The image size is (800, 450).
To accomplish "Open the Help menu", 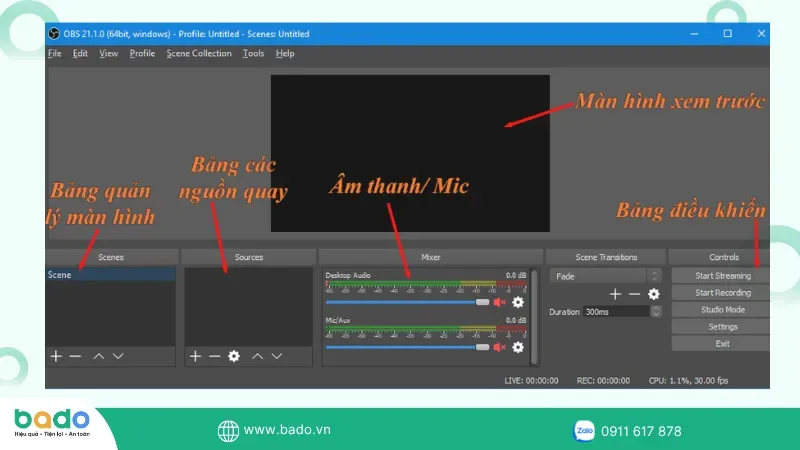I will click(x=285, y=54).
